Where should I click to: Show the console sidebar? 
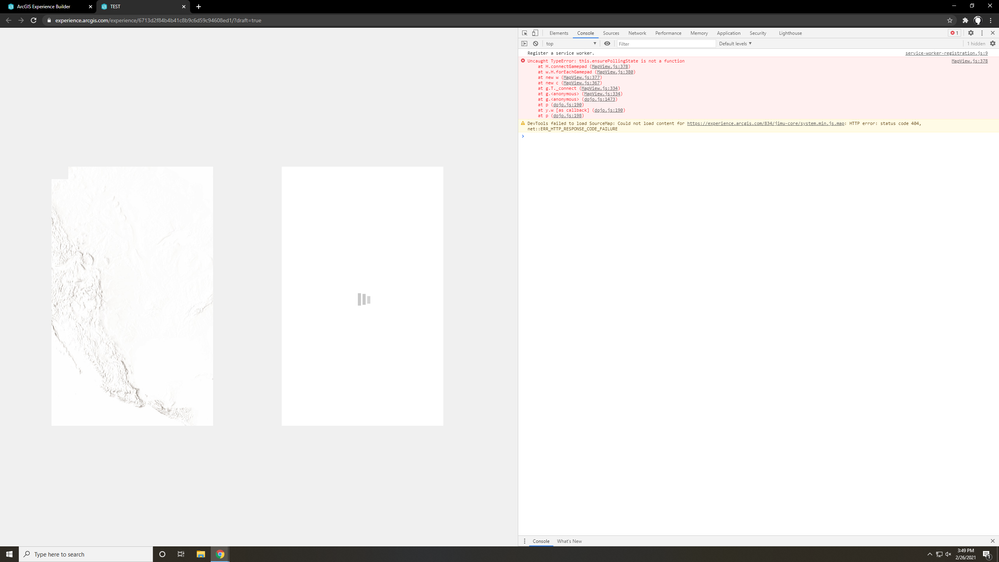pyautogui.click(x=524, y=44)
